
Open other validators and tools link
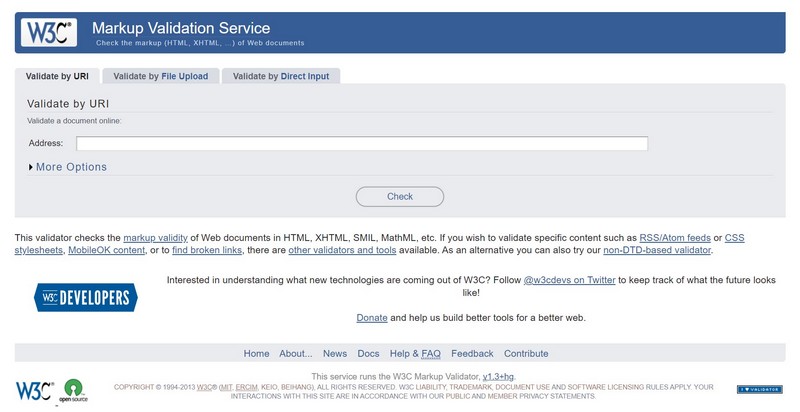[x=342, y=250]
